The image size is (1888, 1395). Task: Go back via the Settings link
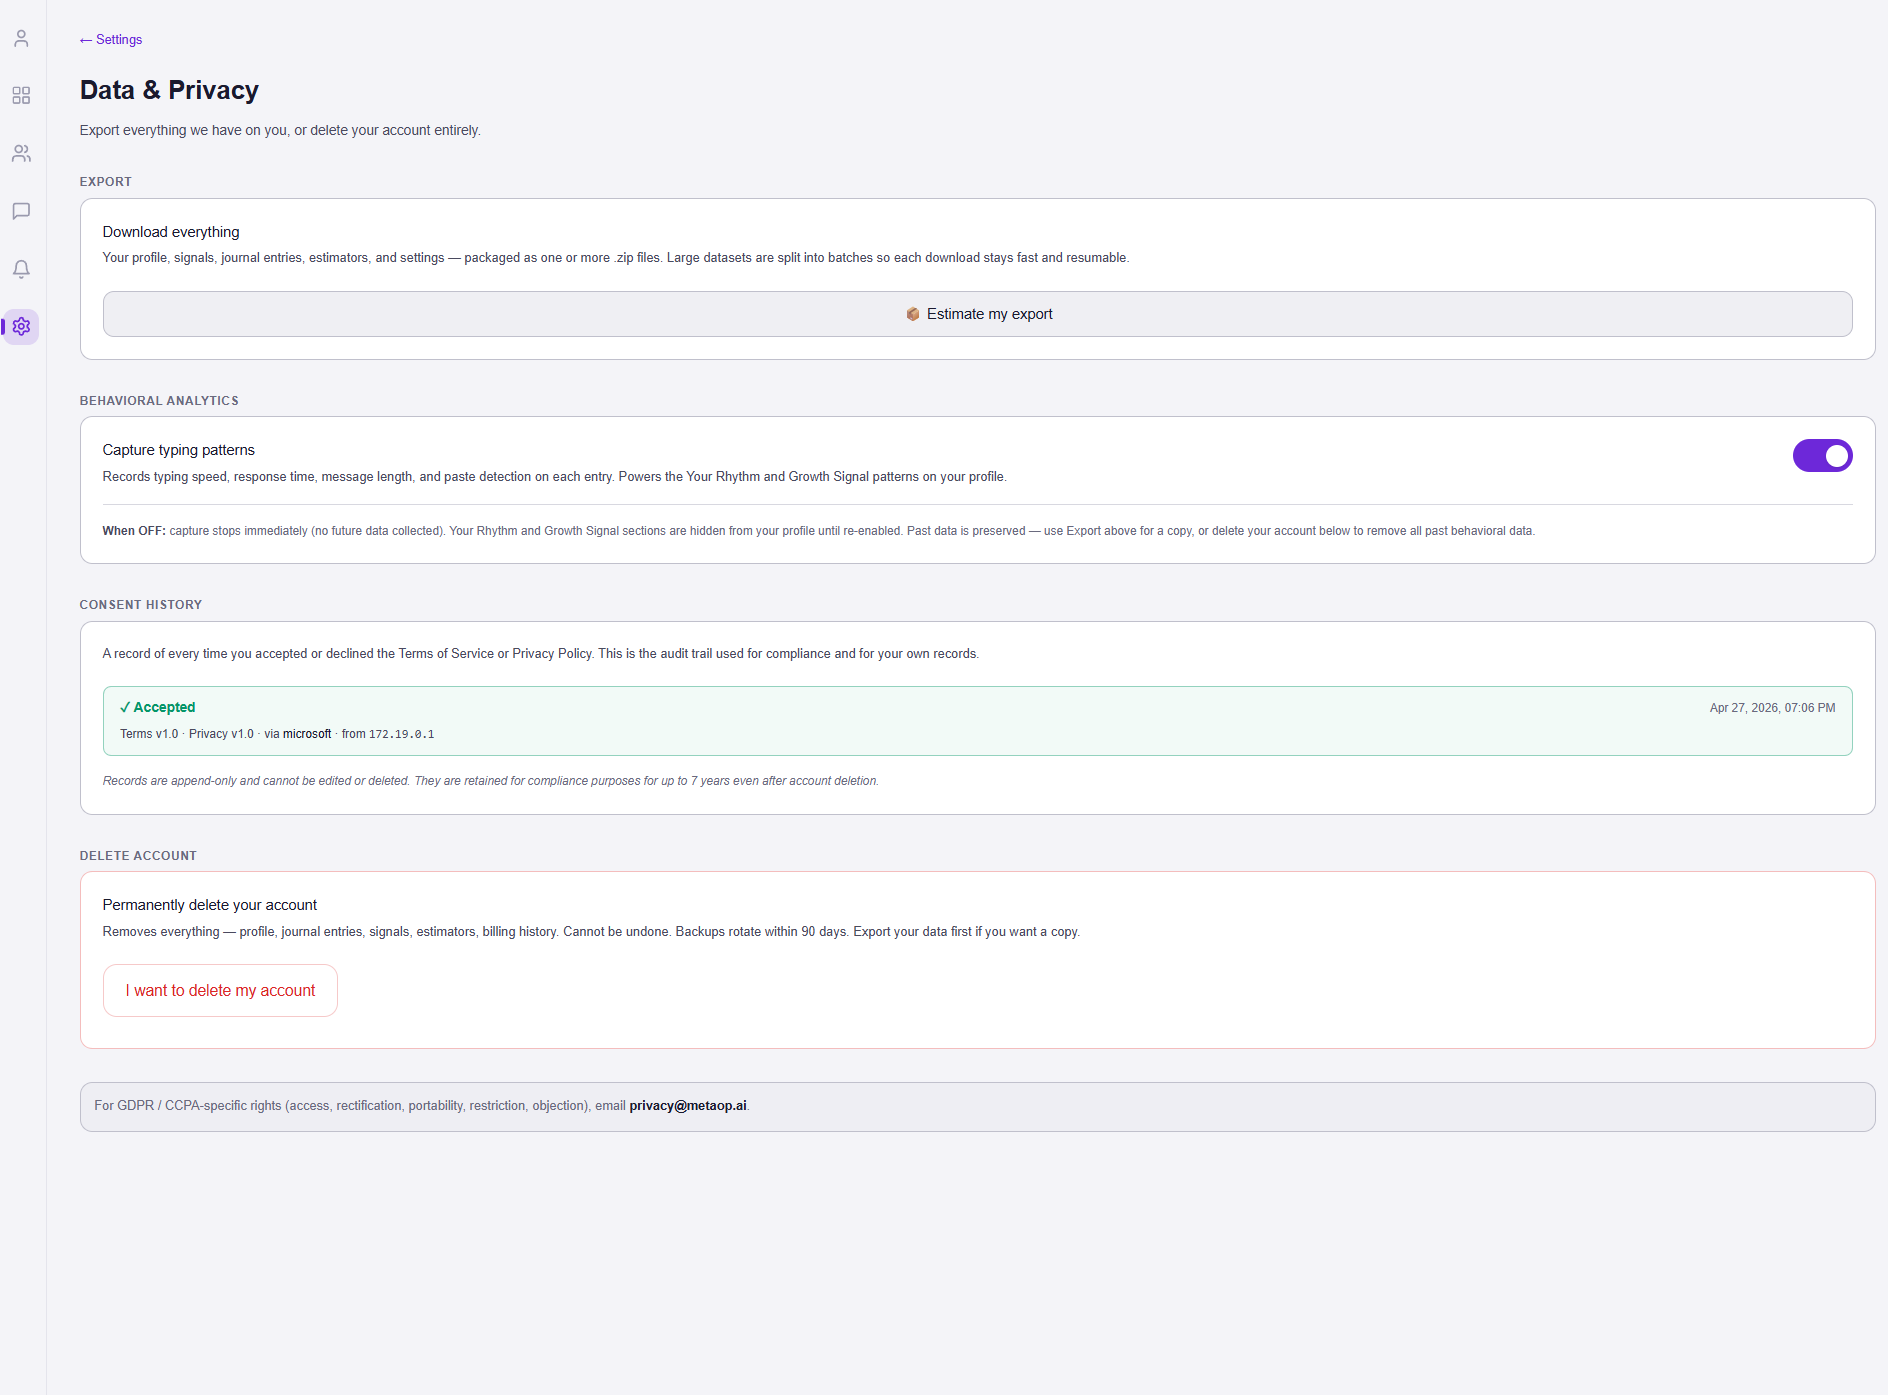(x=111, y=40)
